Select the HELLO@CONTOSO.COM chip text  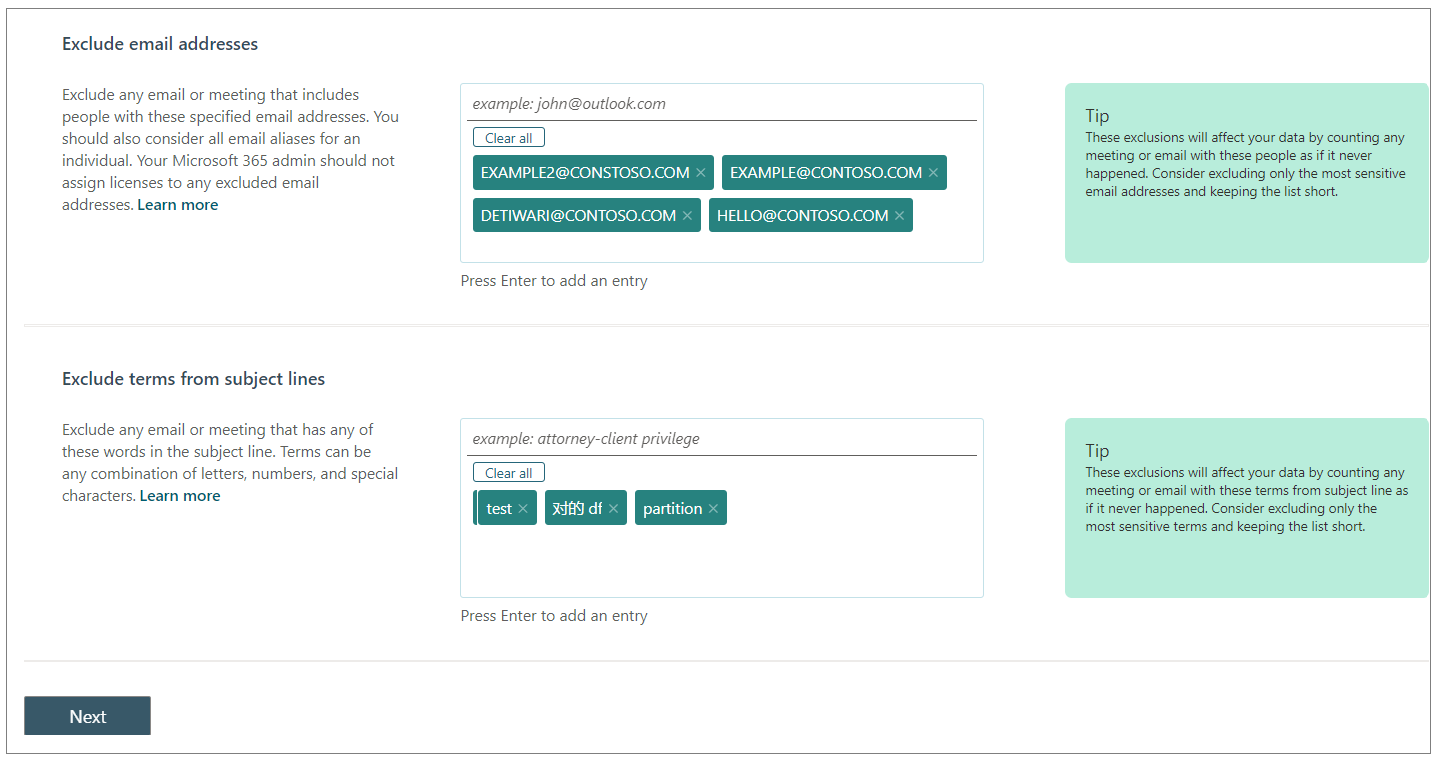[803, 216]
